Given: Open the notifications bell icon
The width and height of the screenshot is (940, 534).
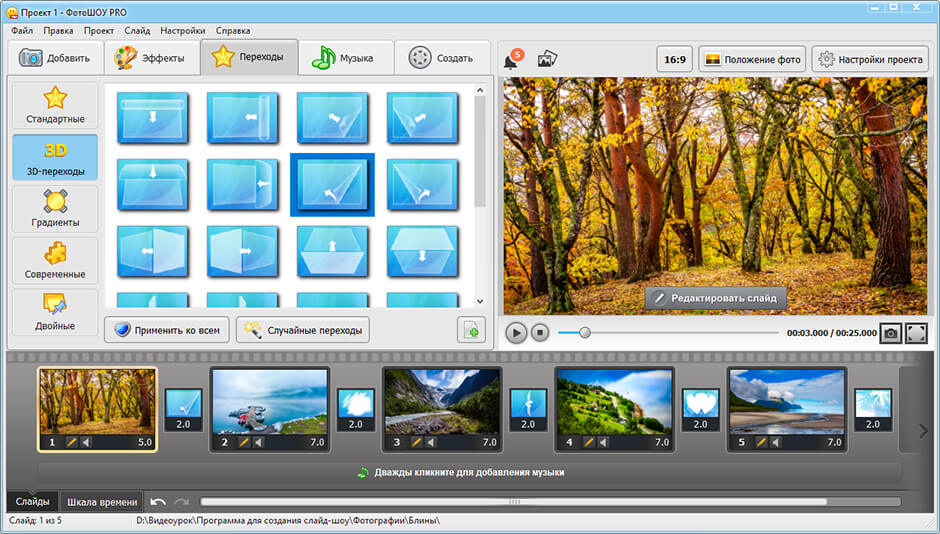Looking at the screenshot, I should [513, 59].
